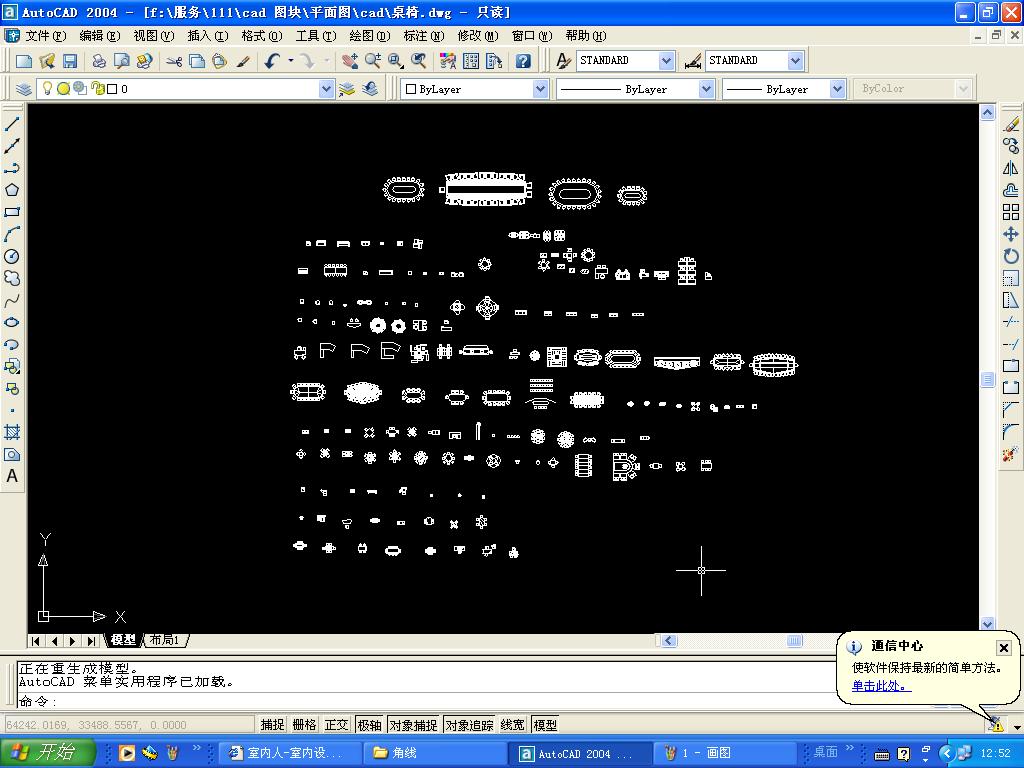Open the 修改(M) menu

[x=477, y=36]
